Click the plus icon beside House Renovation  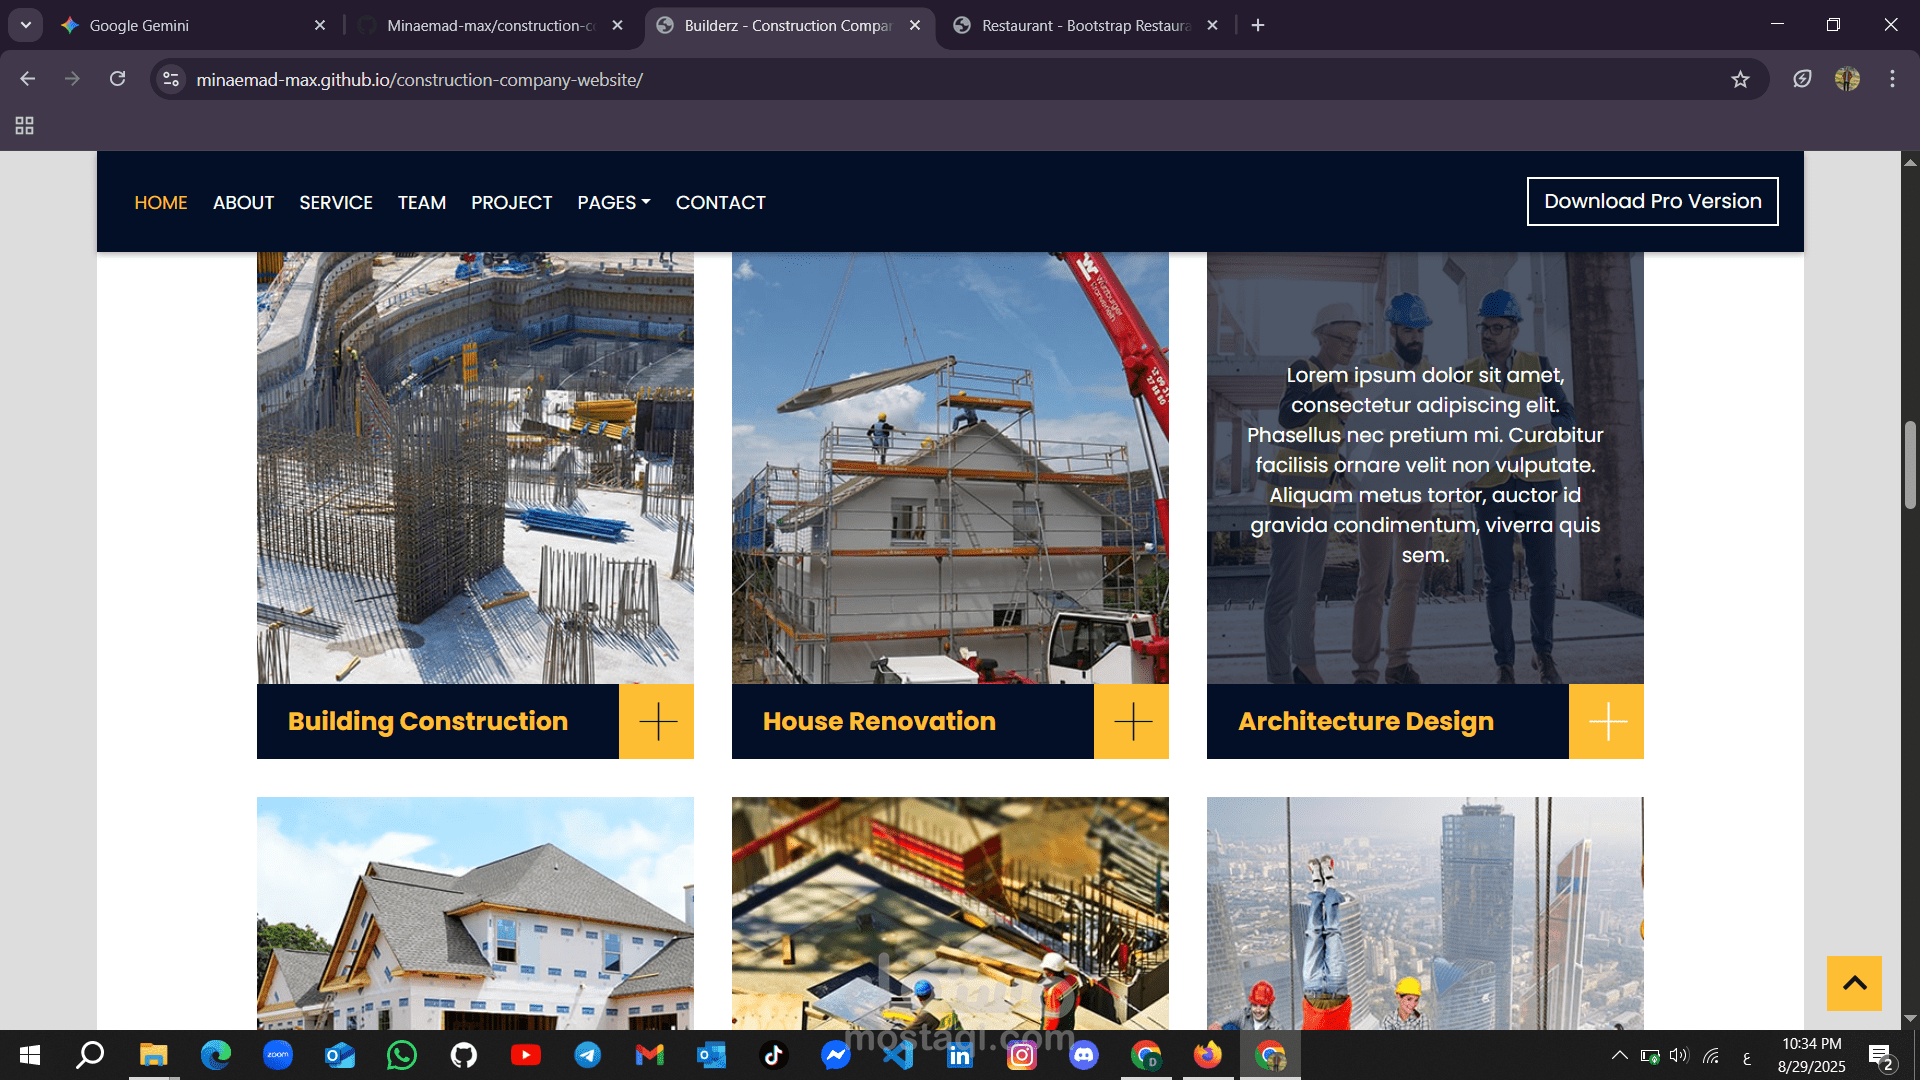[x=1132, y=721]
